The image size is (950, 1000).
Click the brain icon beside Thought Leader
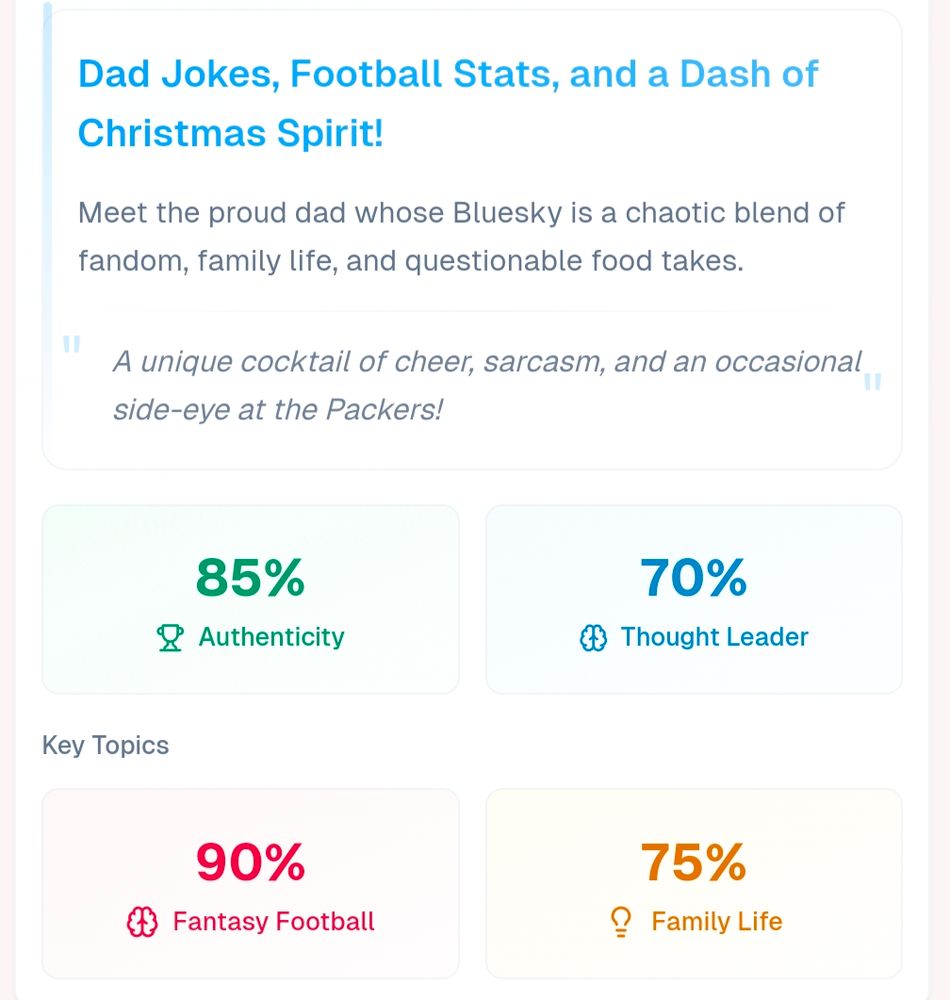[594, 638]
